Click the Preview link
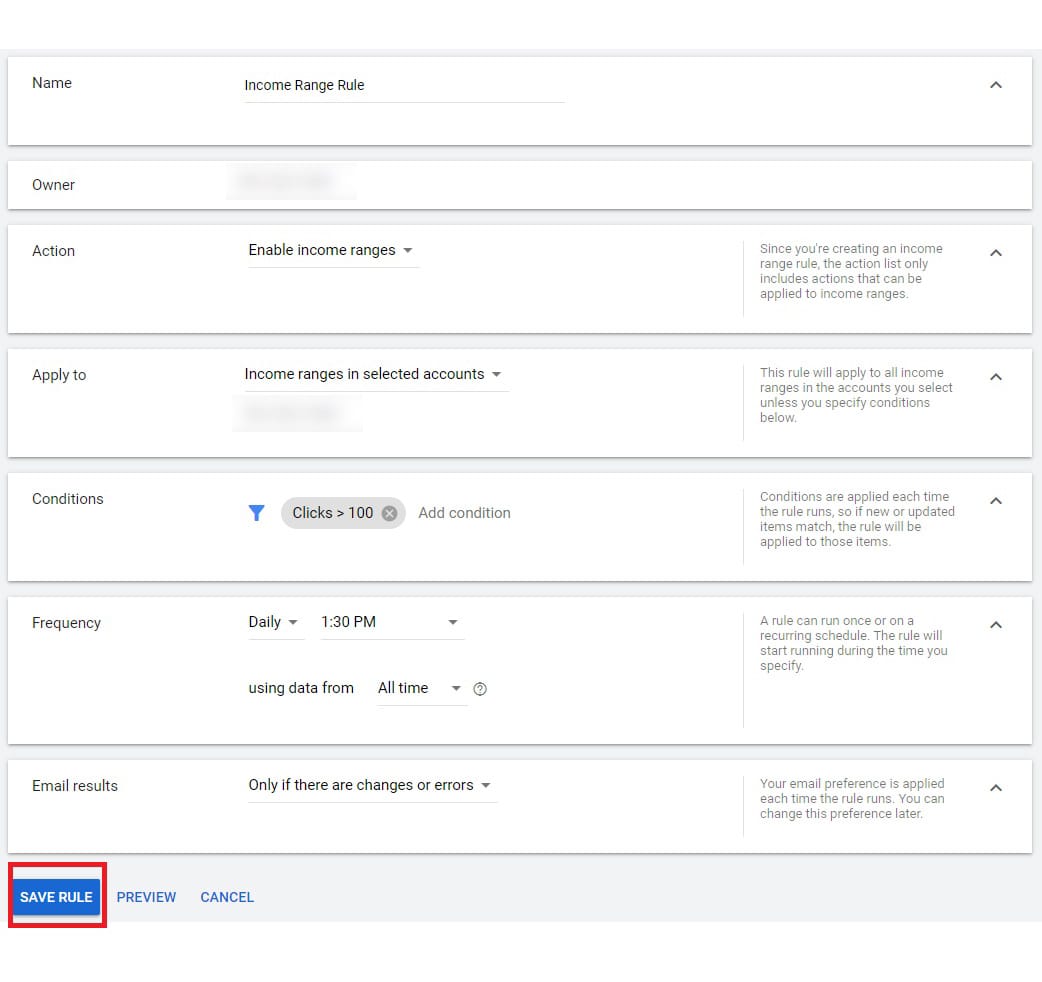1042x982 pixels. coord(146,897)
